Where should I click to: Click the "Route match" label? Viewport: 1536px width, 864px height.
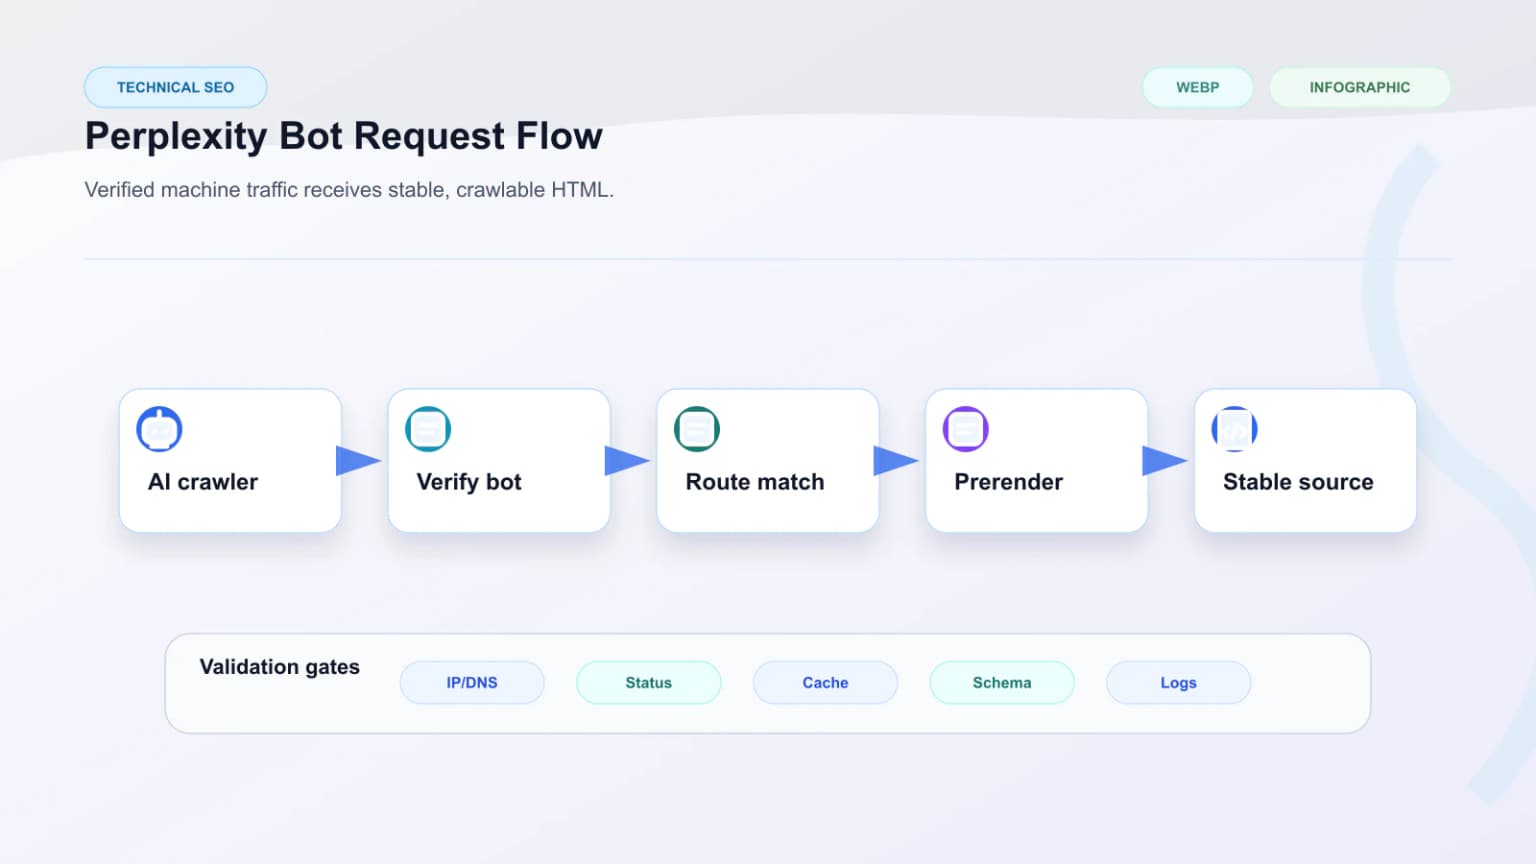(x=755, y=482)
